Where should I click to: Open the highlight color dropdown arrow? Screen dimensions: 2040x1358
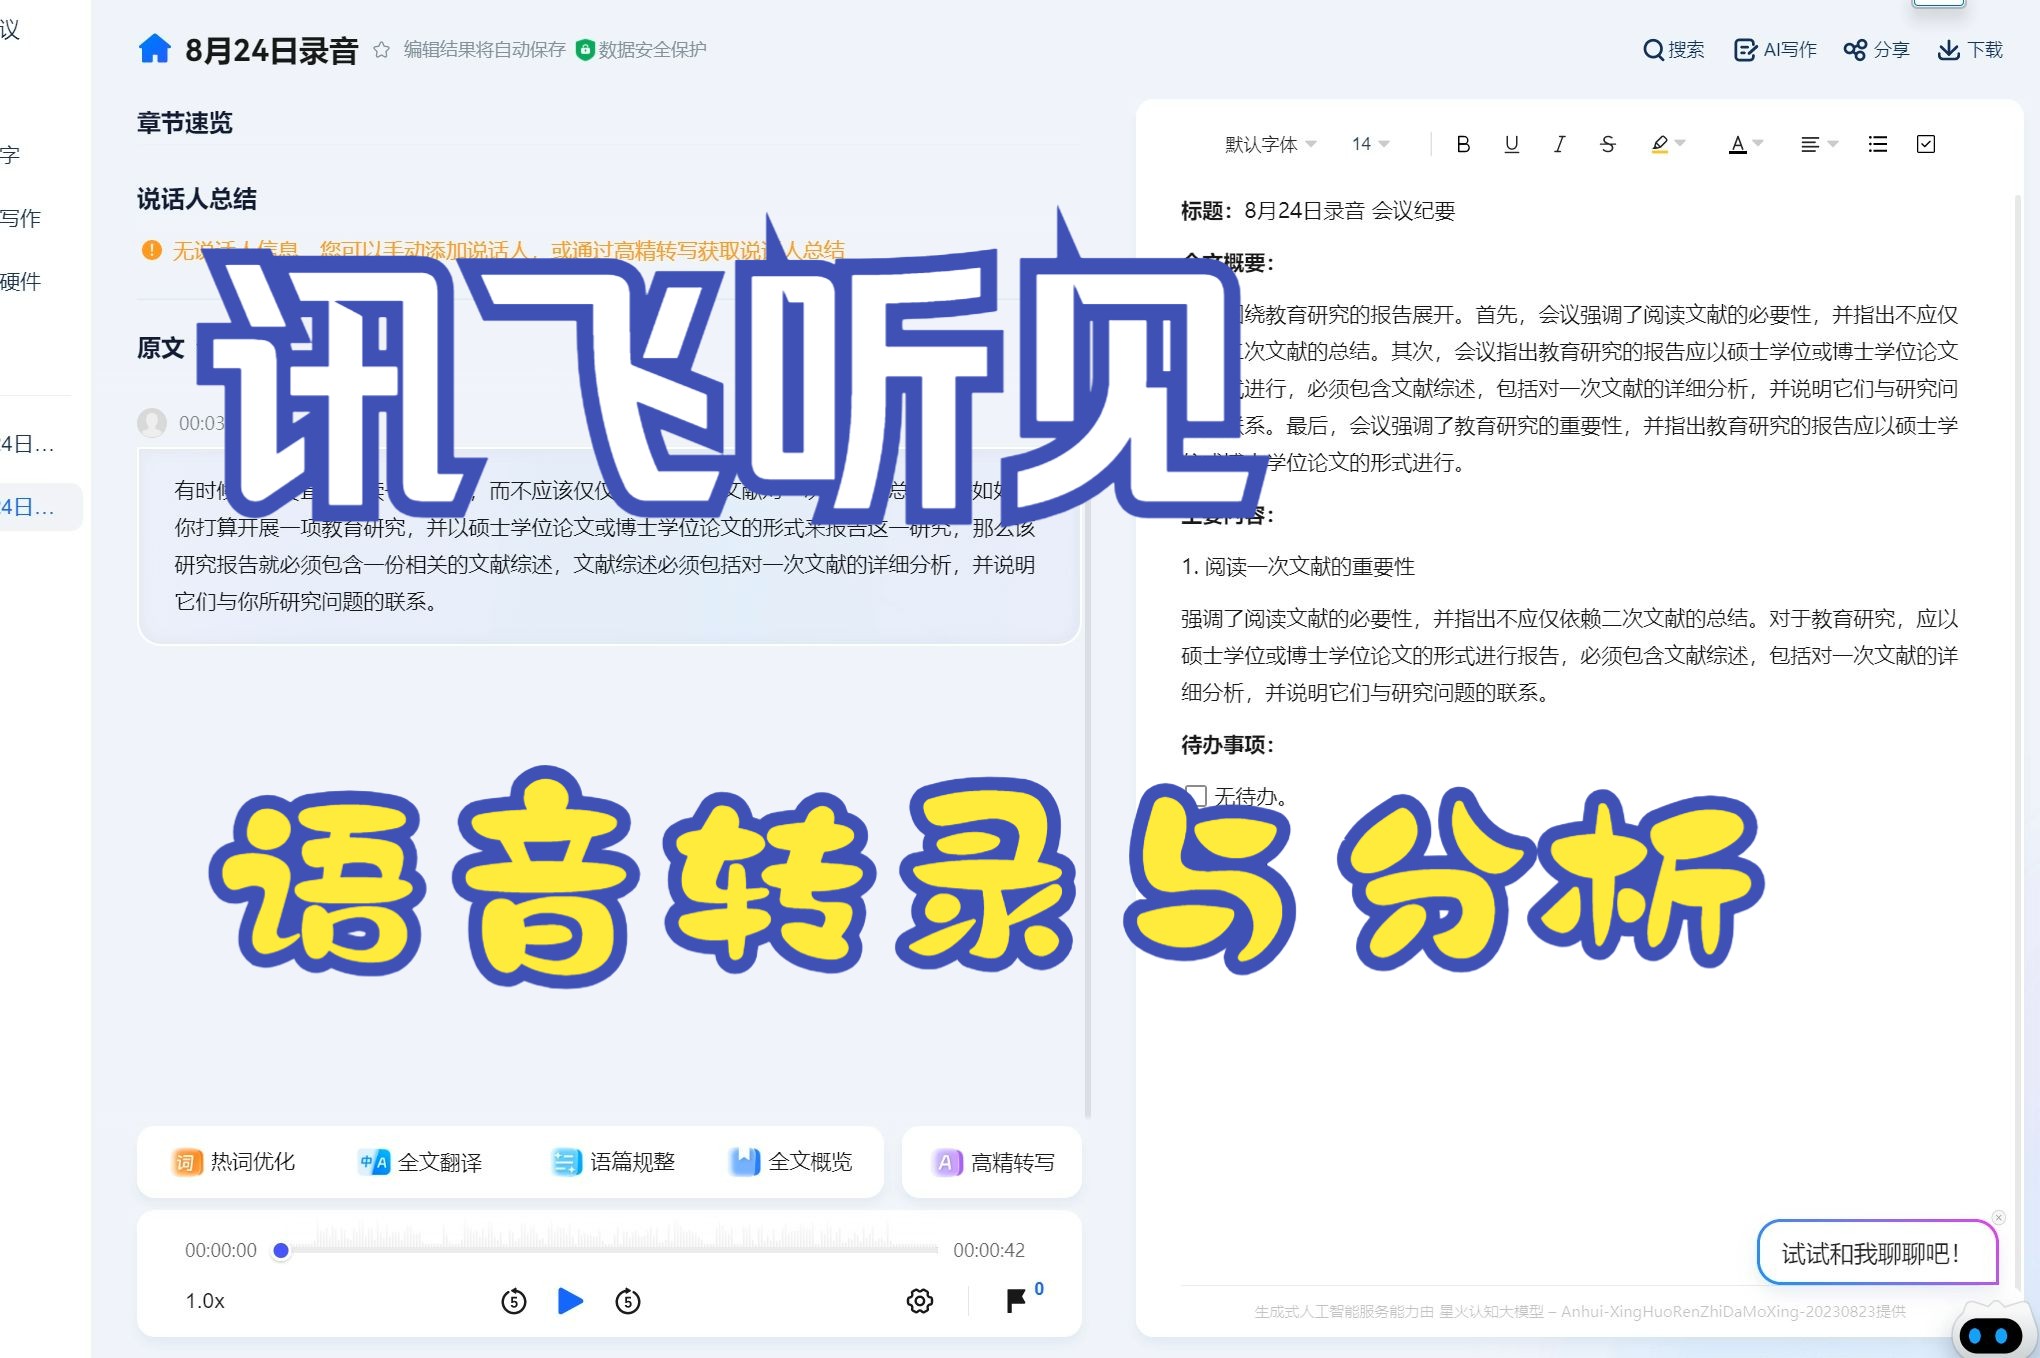tap(1680, 144)
